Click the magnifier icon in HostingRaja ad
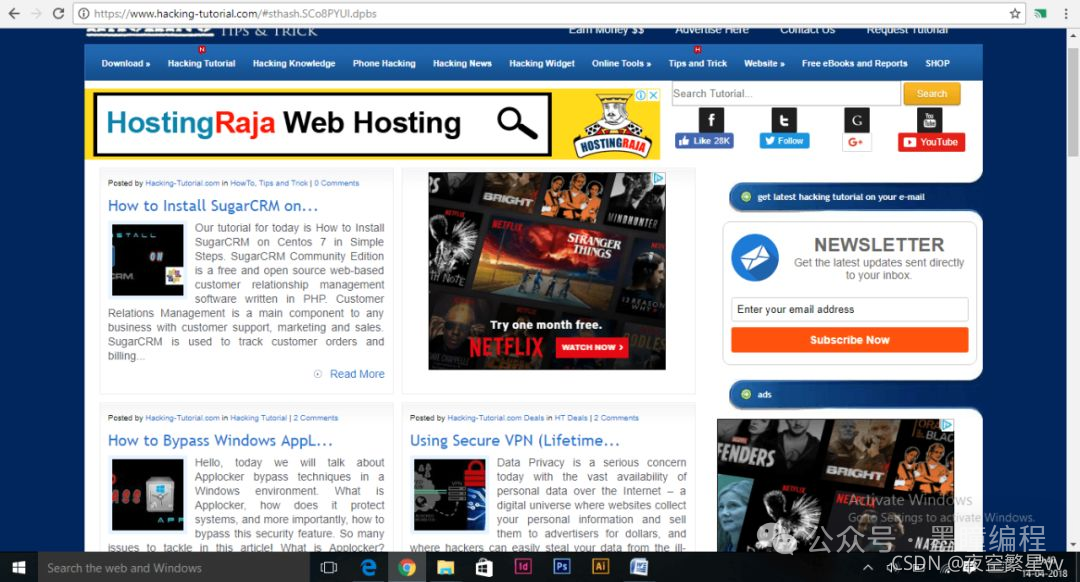This screenshot has height=582, width=1080. [x=517, y=123]
